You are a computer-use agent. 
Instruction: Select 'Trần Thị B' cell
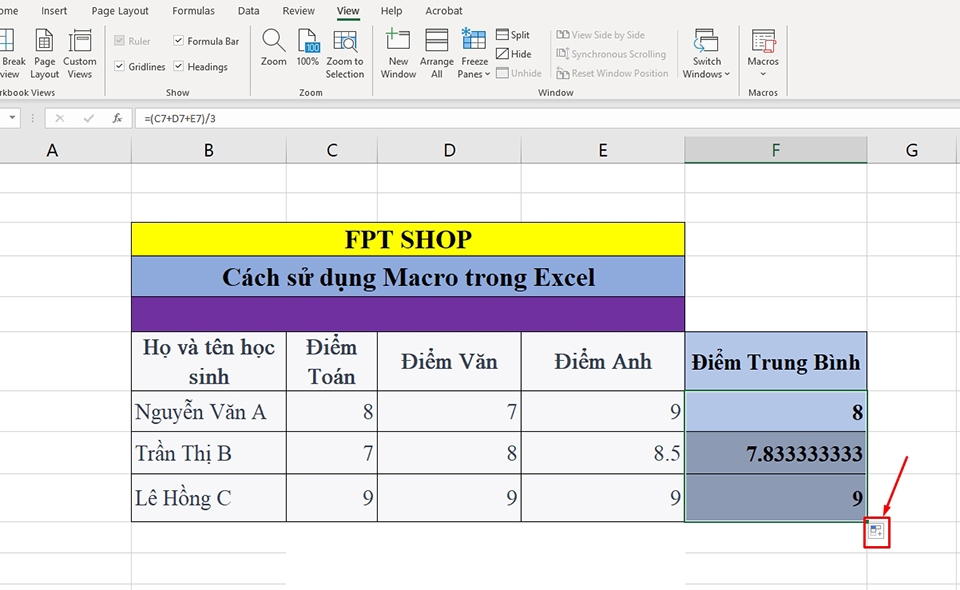point(209,453)
